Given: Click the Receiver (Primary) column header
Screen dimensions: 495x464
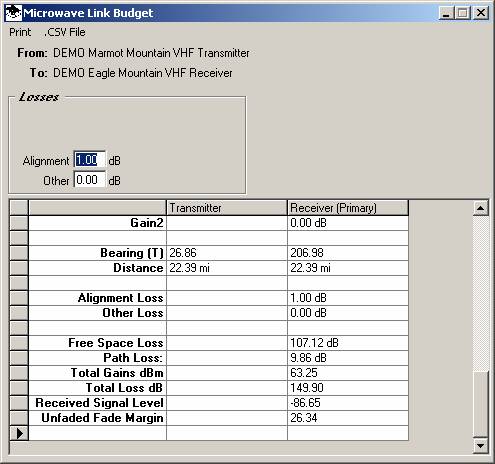Looking at the screenshot, I should click(348, 208).
